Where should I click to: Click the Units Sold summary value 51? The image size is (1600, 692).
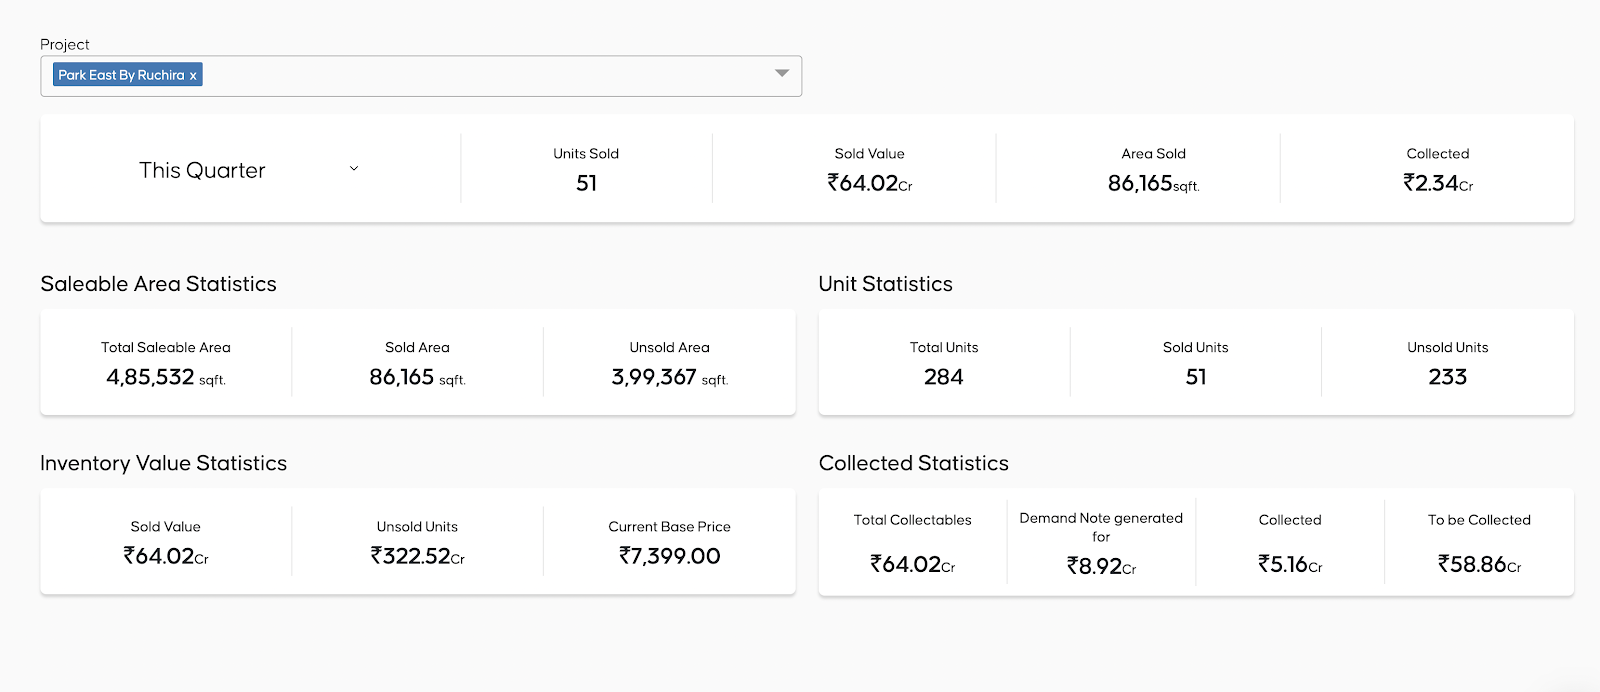click(x=586, y=183)
